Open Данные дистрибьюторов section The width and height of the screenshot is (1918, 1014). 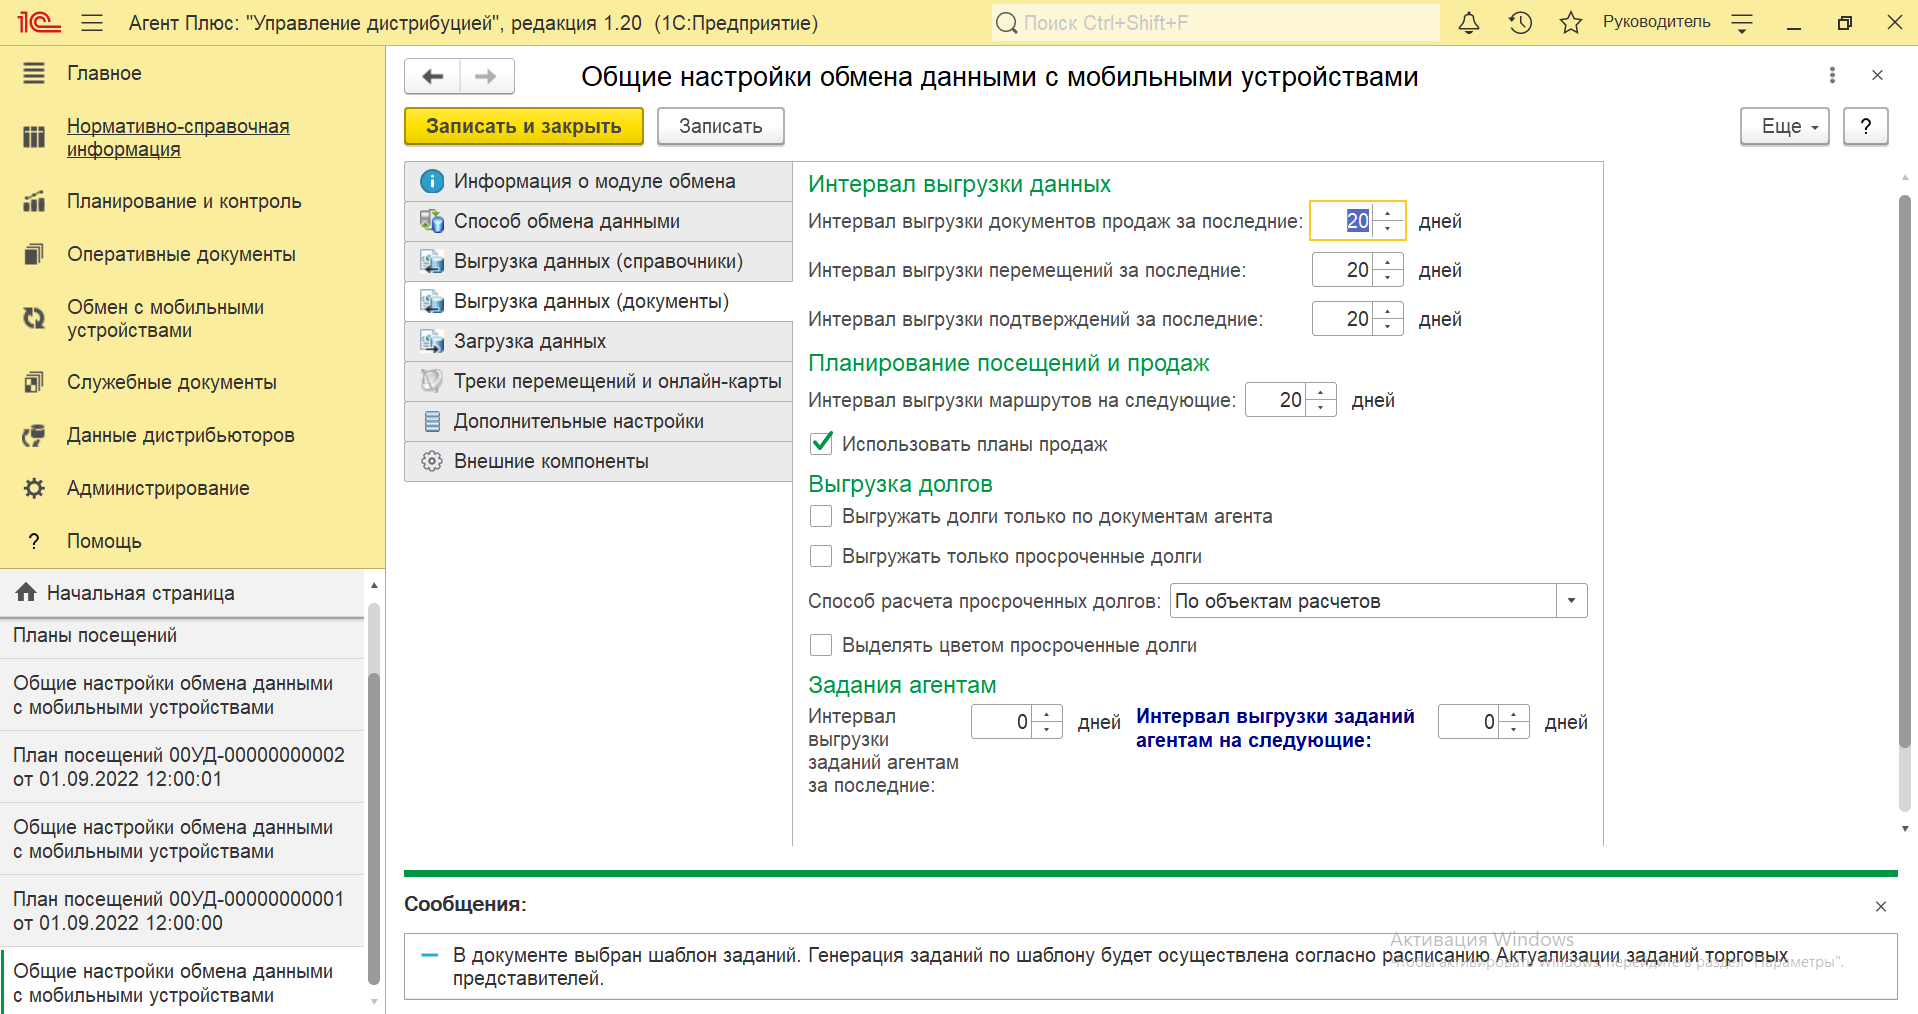pos(181,435)
